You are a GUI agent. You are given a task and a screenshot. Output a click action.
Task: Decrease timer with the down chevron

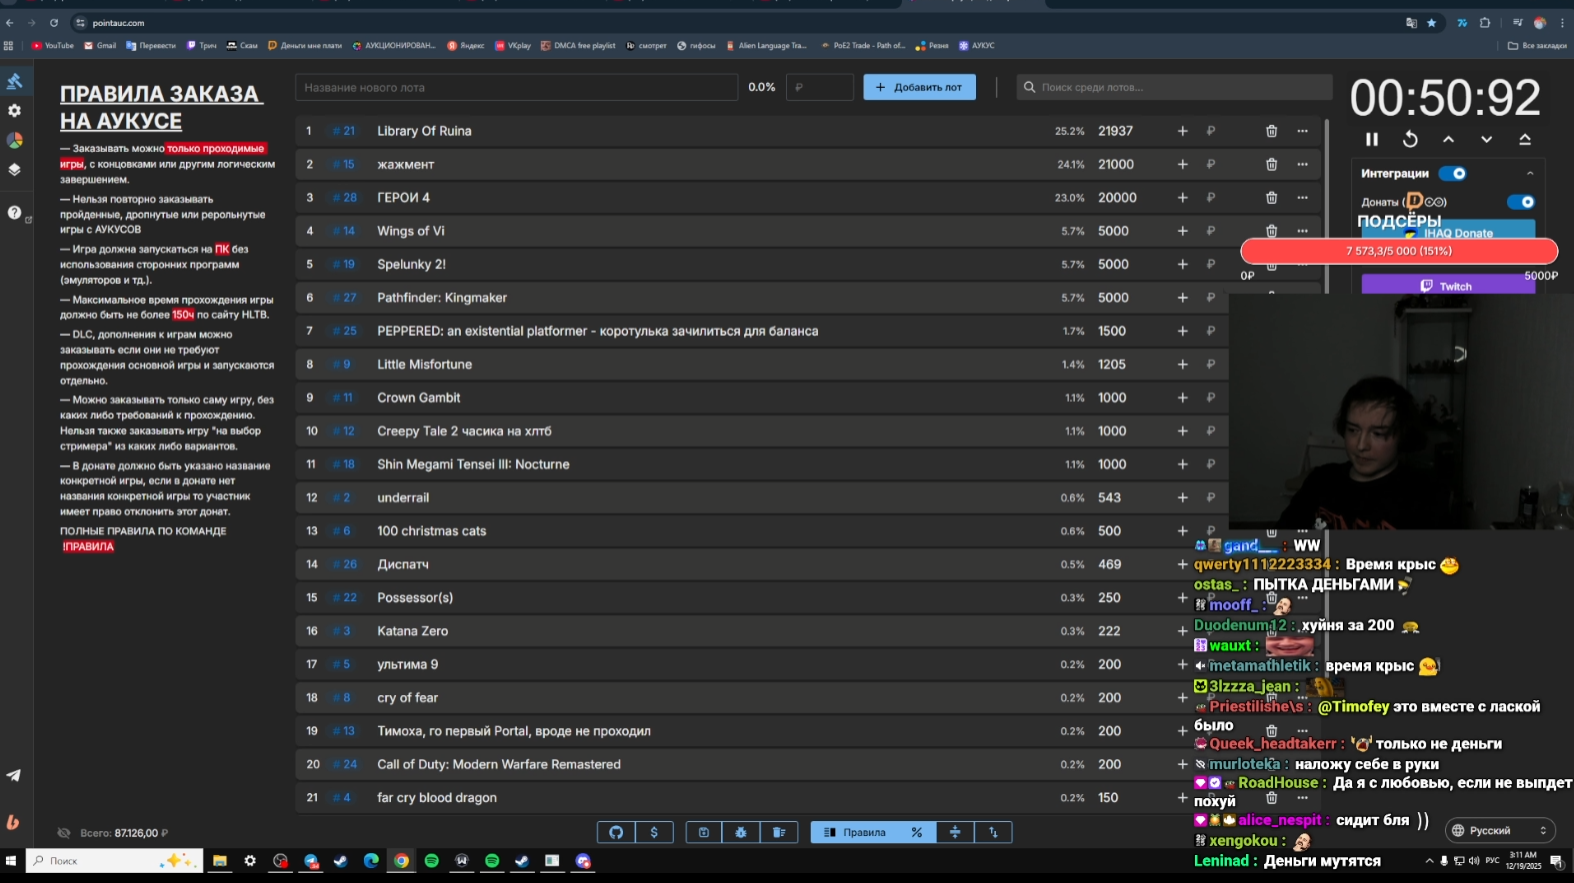[1486, 140]
